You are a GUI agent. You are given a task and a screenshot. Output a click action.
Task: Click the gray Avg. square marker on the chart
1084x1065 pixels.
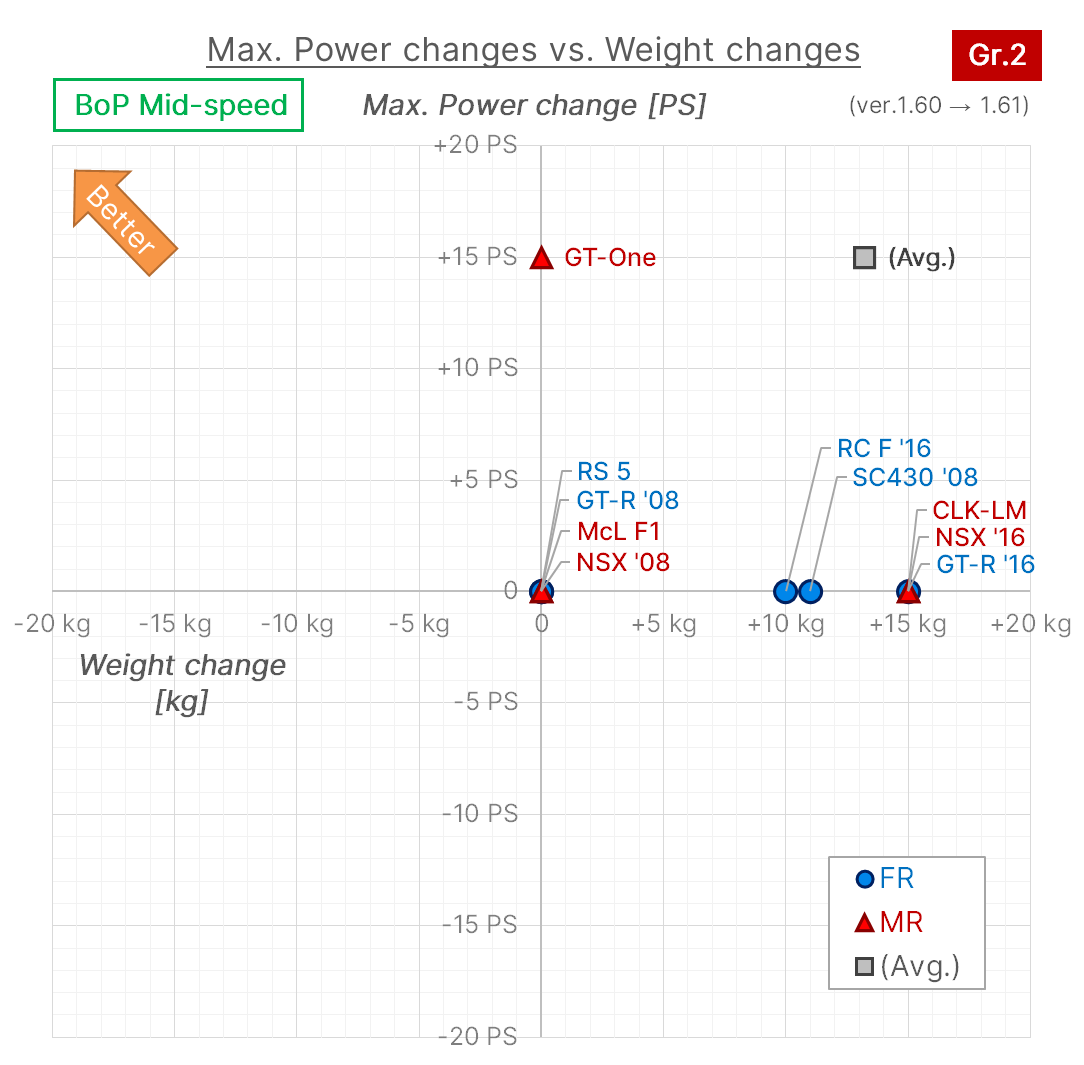864,258
